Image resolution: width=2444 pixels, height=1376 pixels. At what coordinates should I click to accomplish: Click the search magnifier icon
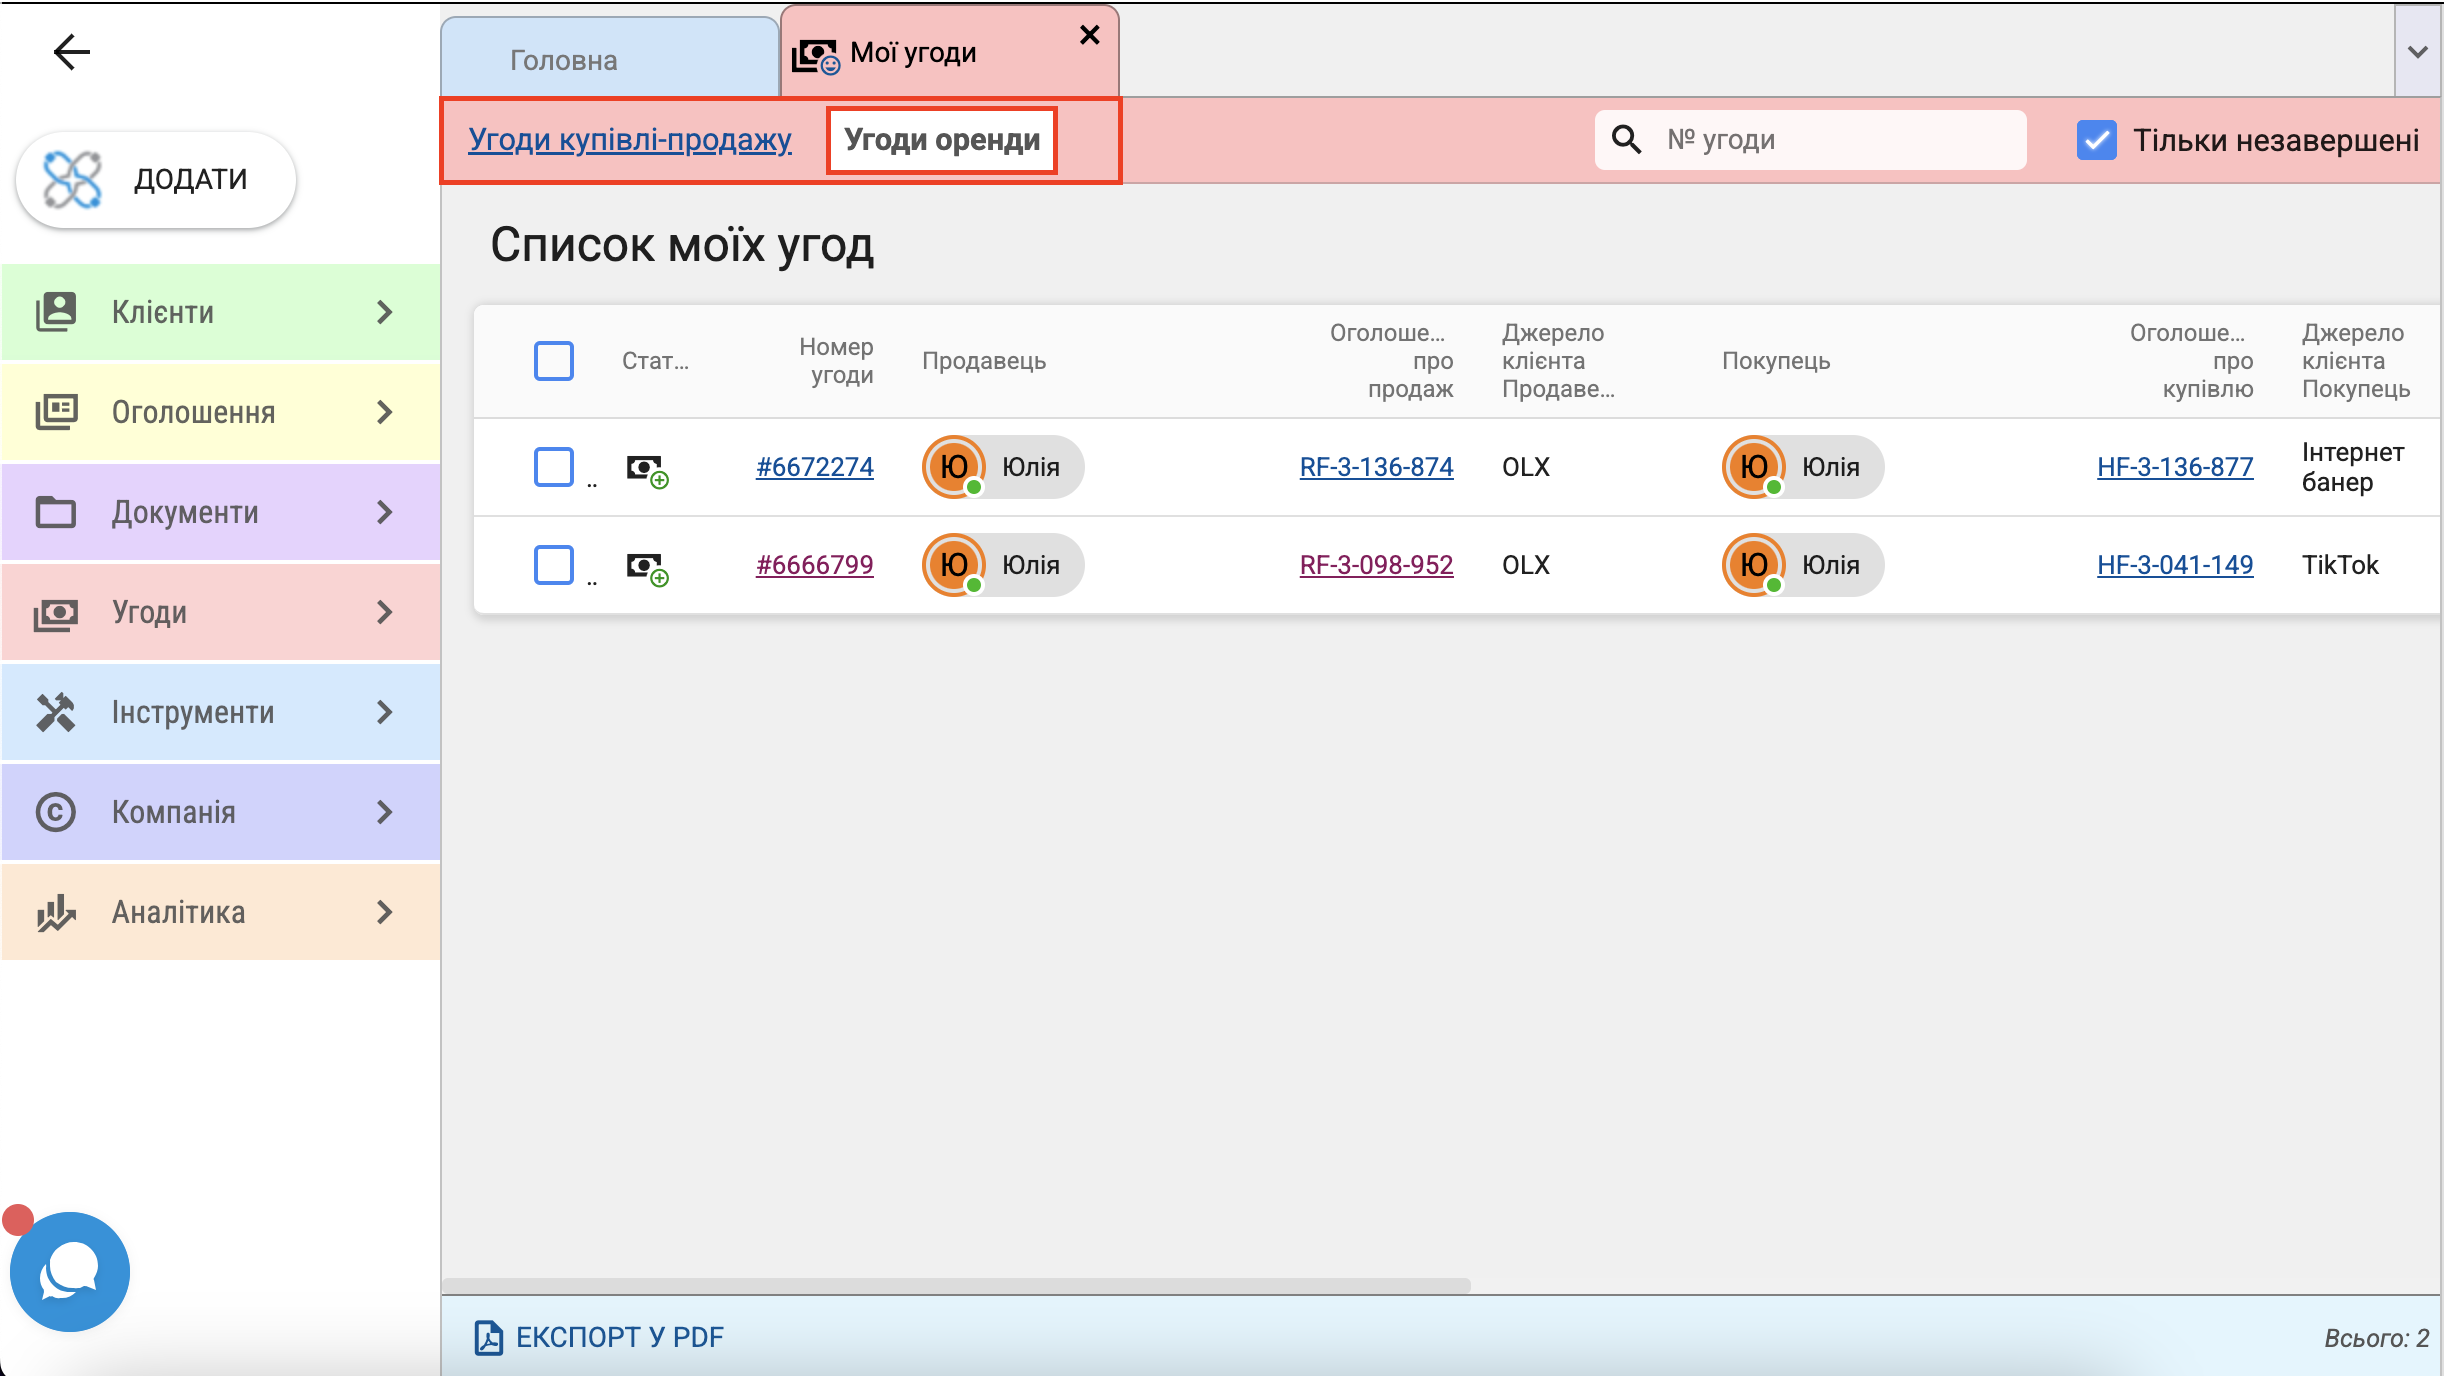1627,140
